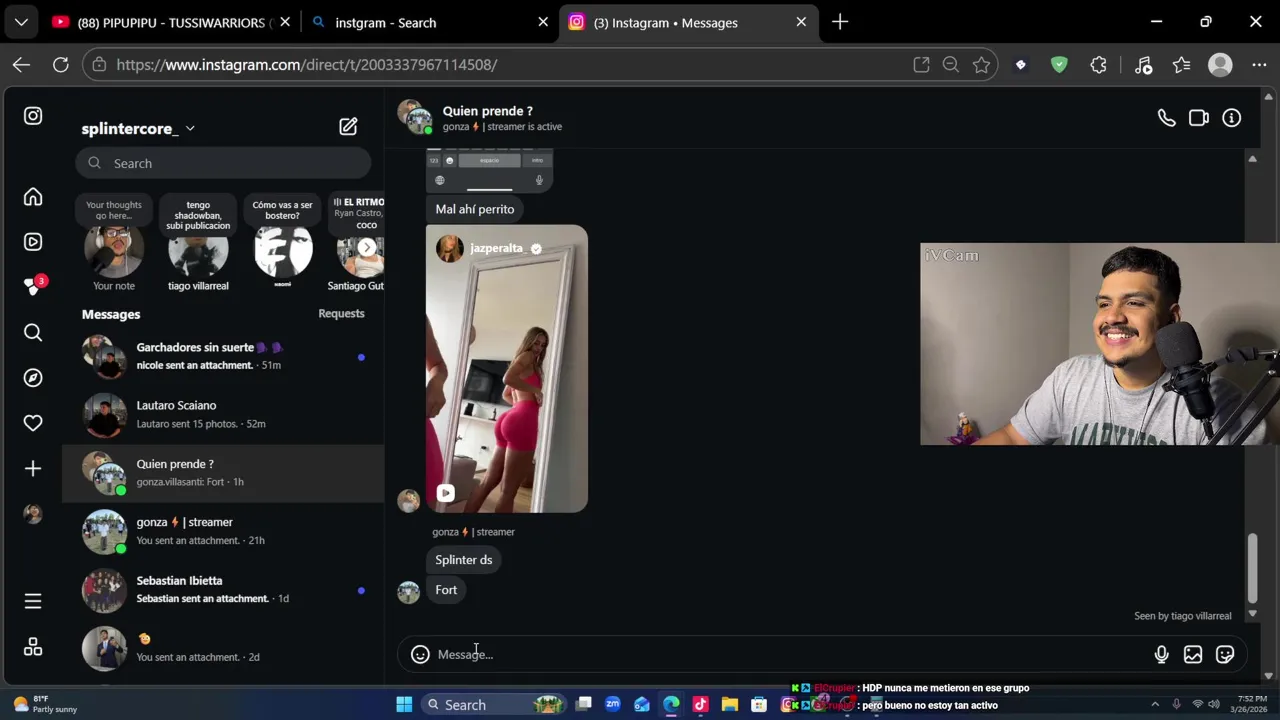
Task: Open Reels from the left sidebar
Action: (33, 242)
